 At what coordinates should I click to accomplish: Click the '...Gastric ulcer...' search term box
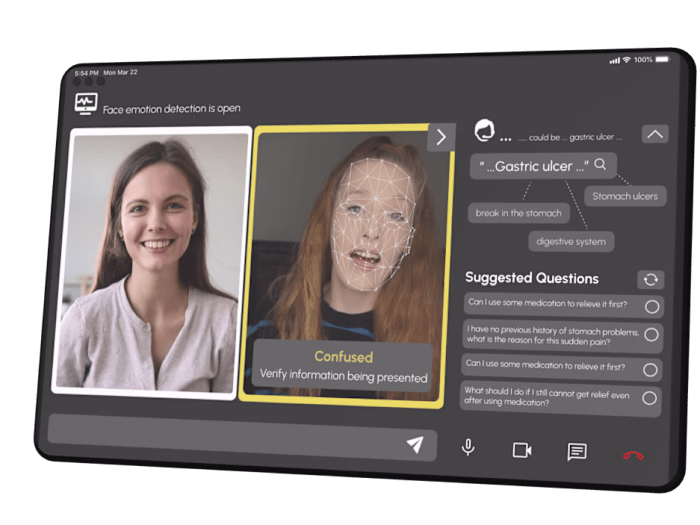point(543,166)
